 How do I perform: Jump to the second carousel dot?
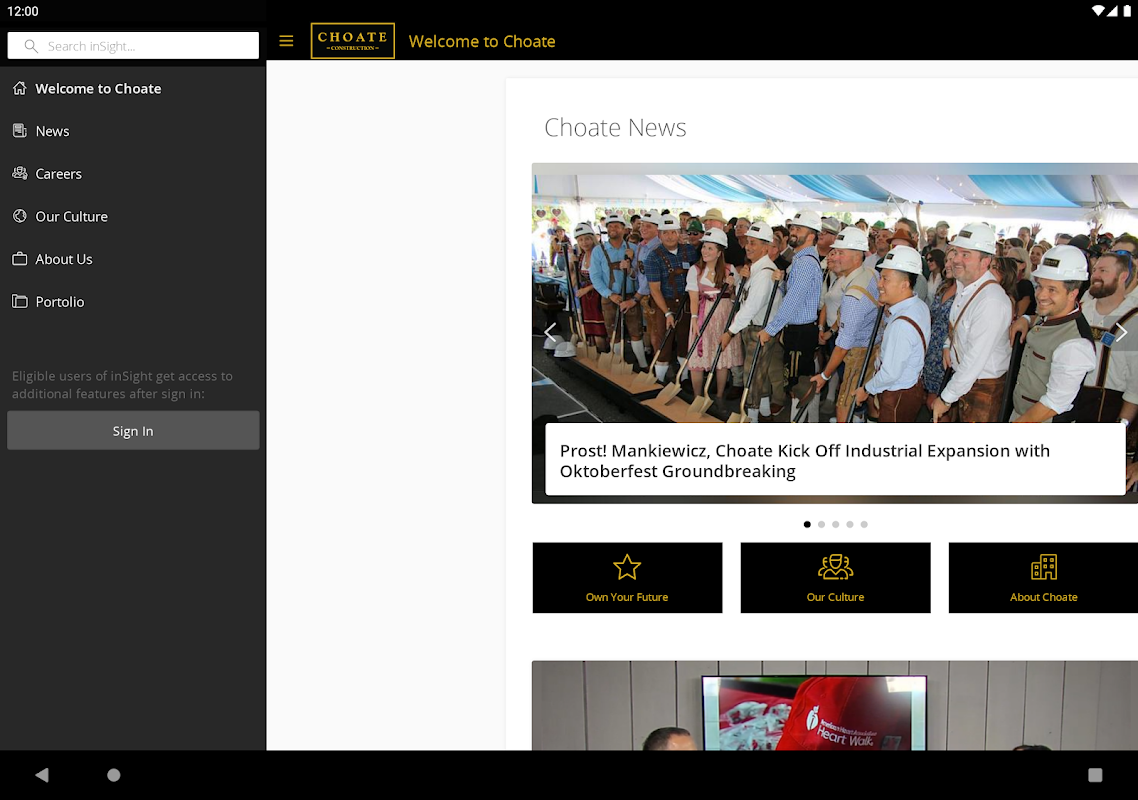pyautogui.click(x=822, y=524)
